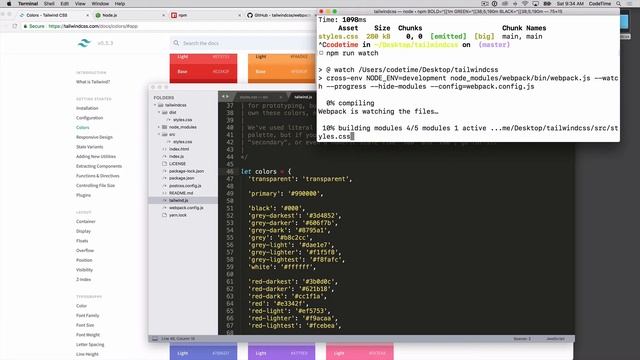Open Spotlight search in menu bar
Viewport: 640px width, 360px height.
(x=619, y=4)
